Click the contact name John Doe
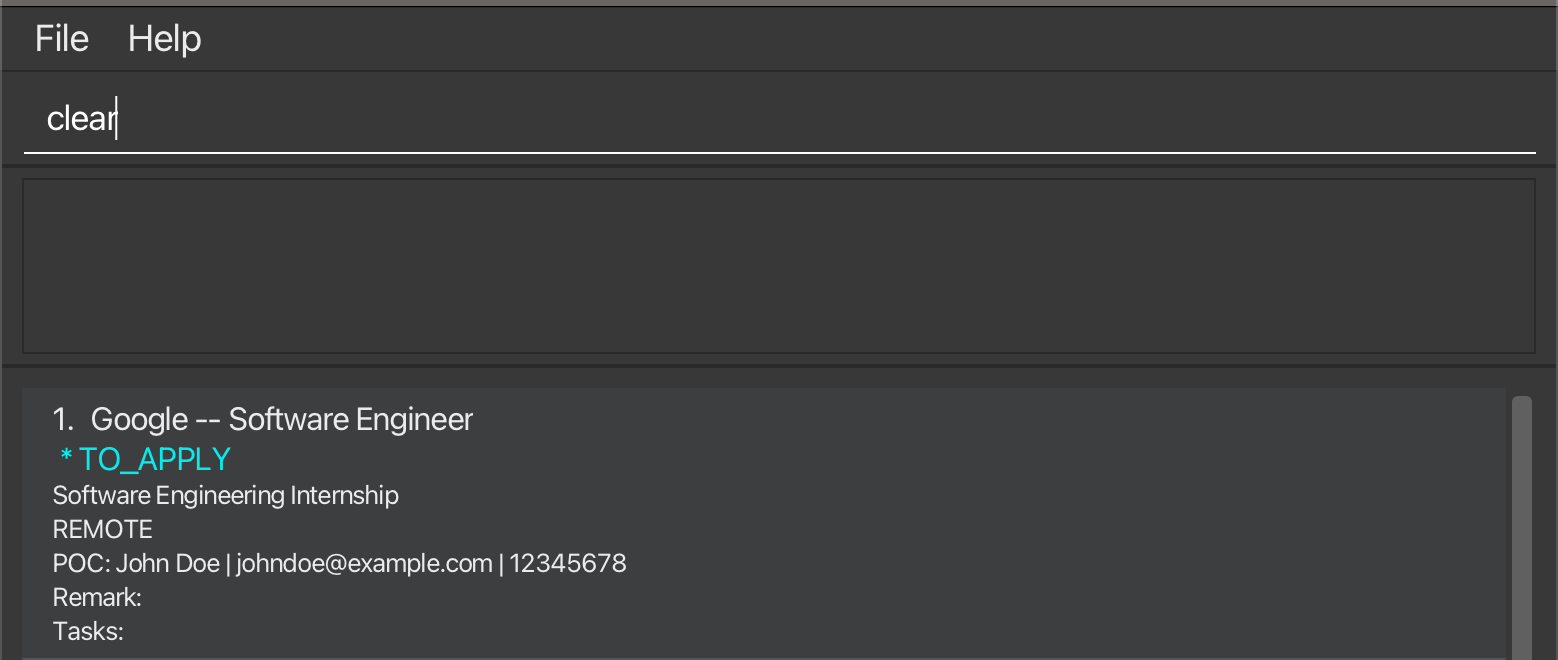This screenshot has width=1558, height=660. pyautogui.click(x=168, y=564)
